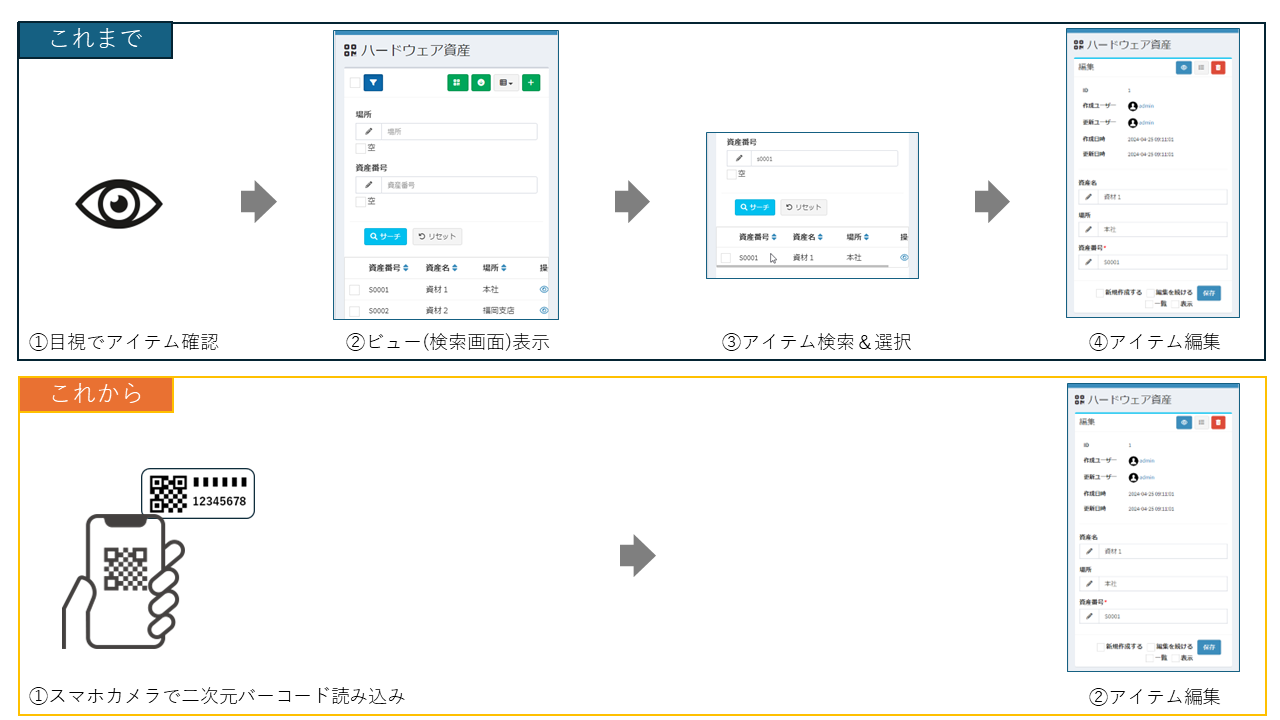1280x720 pixels.
Task: Open the column list dropdown in the toolbar
Action: (x=506, y=83)
